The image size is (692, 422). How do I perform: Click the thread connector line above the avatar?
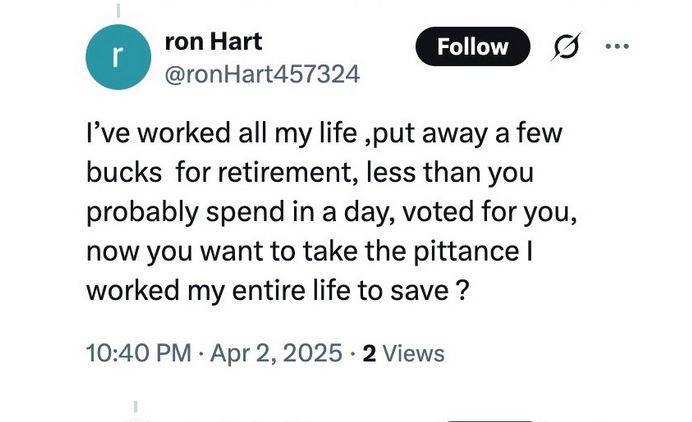tap(118, 10)
